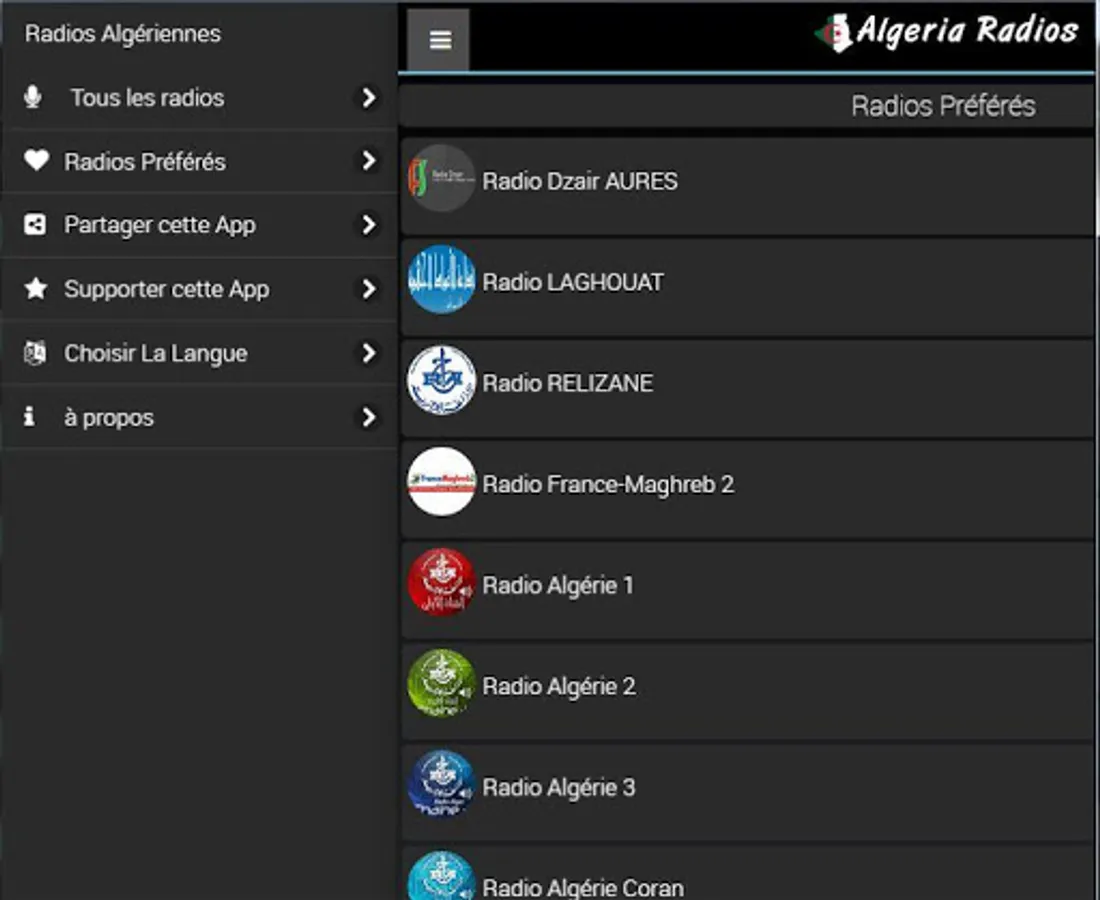The image size is (1100, 900).
Task: Click the red Radio Algérie 1 logo
Action: [x=441, y=582]
